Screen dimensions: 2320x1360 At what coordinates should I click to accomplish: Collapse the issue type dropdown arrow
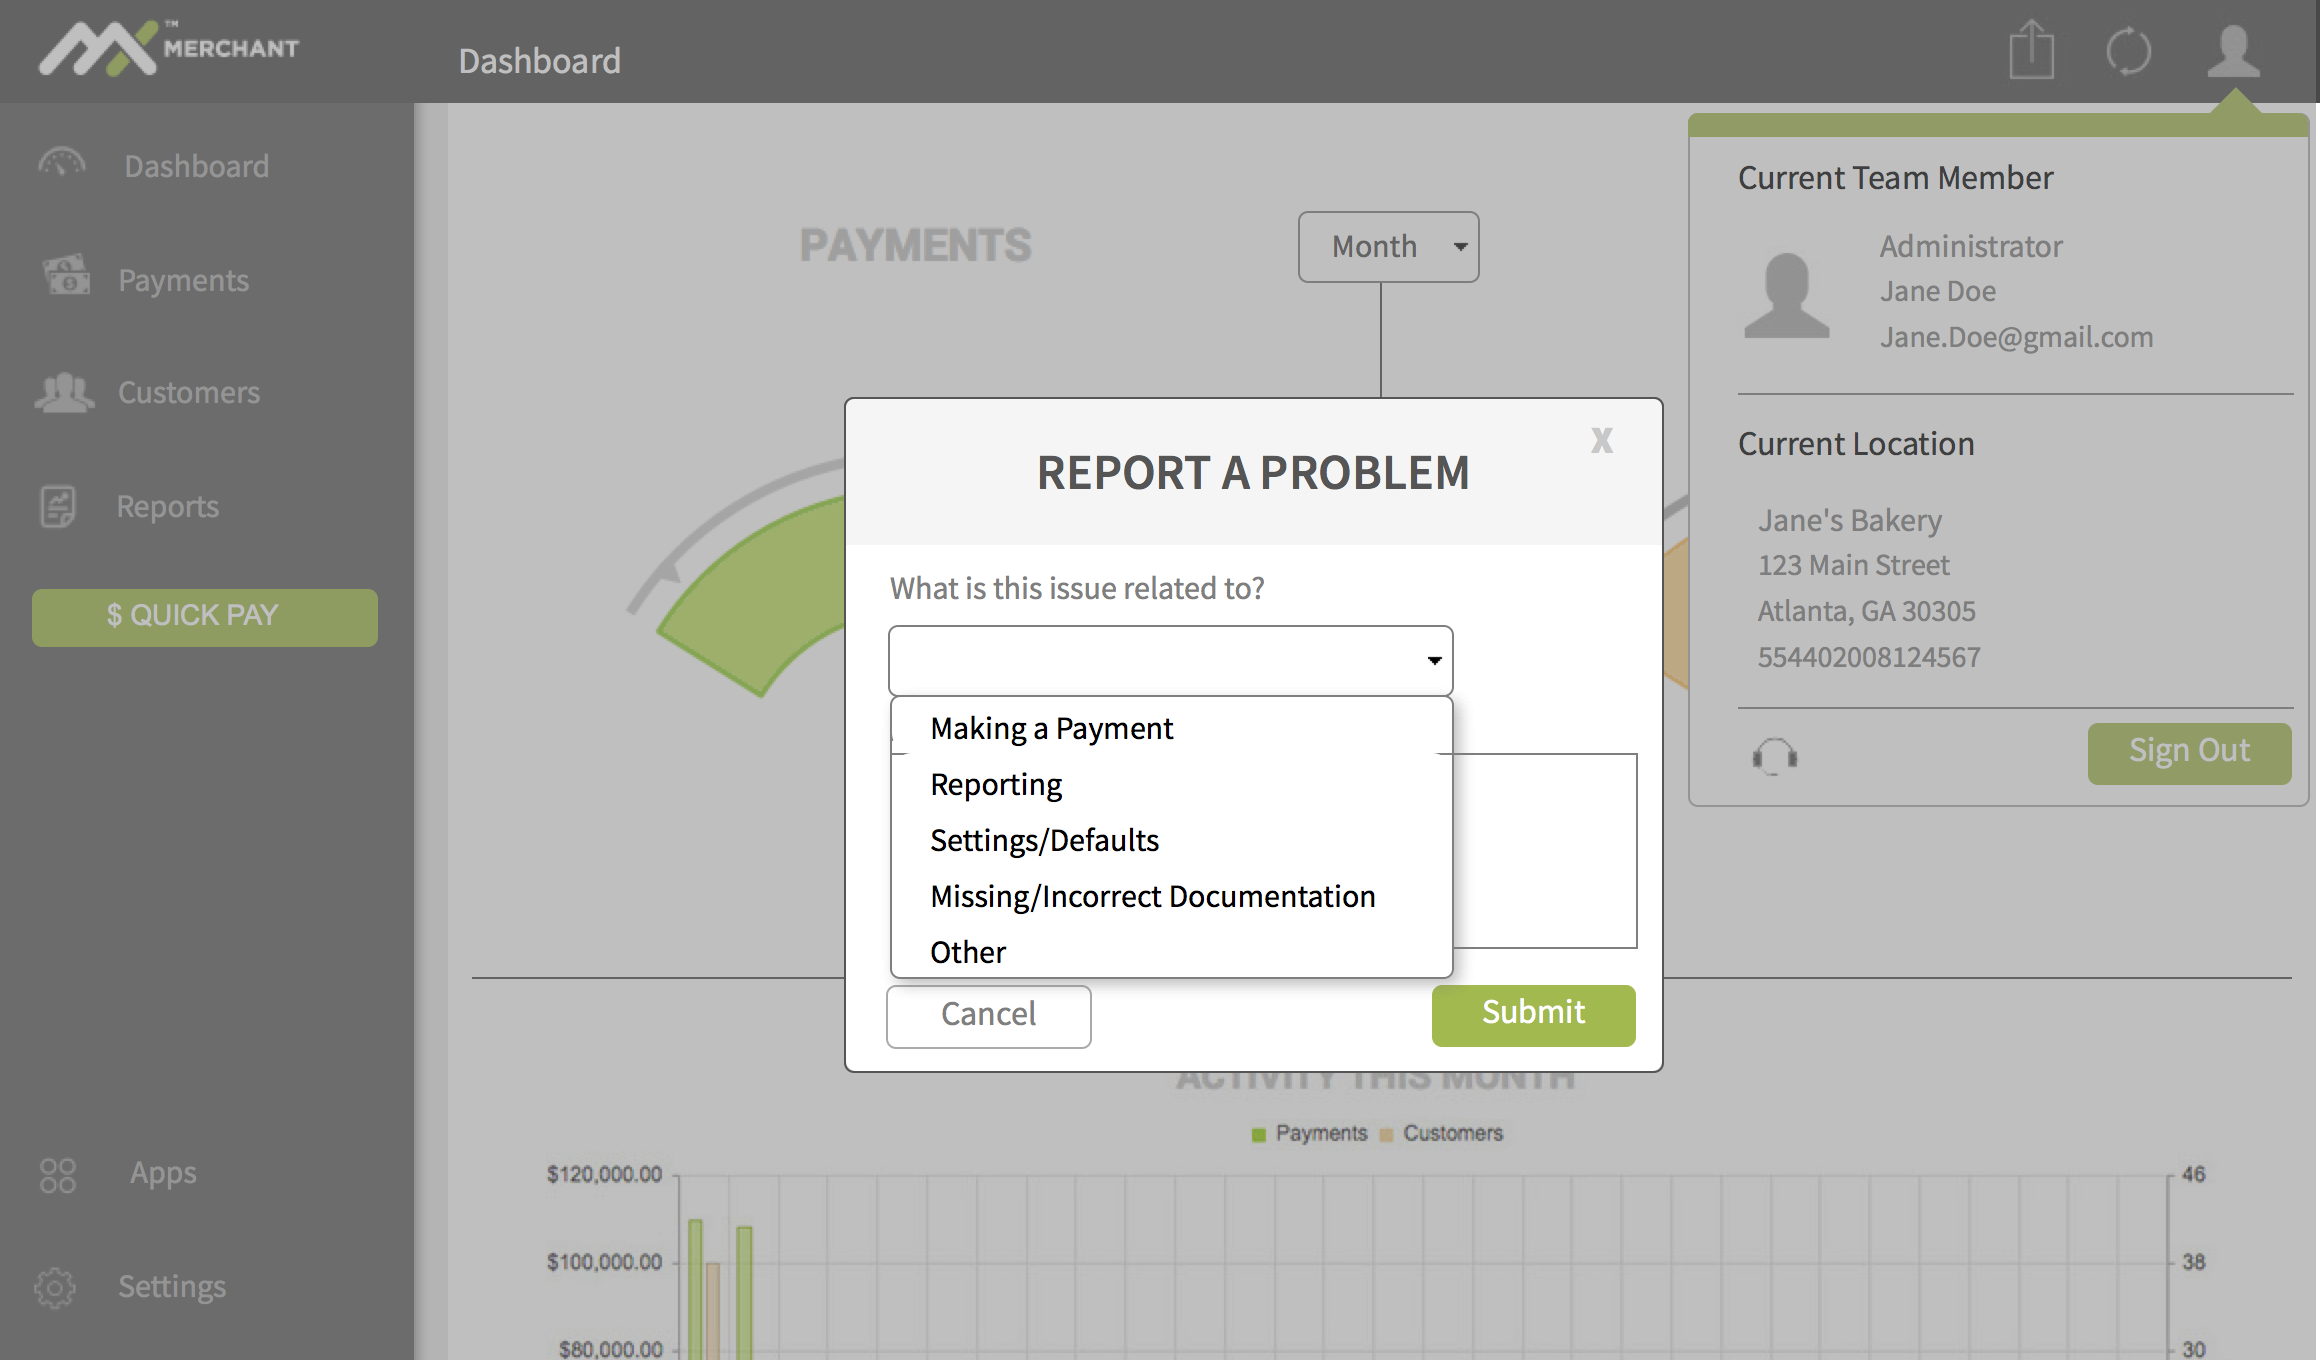click(1434, 660)
